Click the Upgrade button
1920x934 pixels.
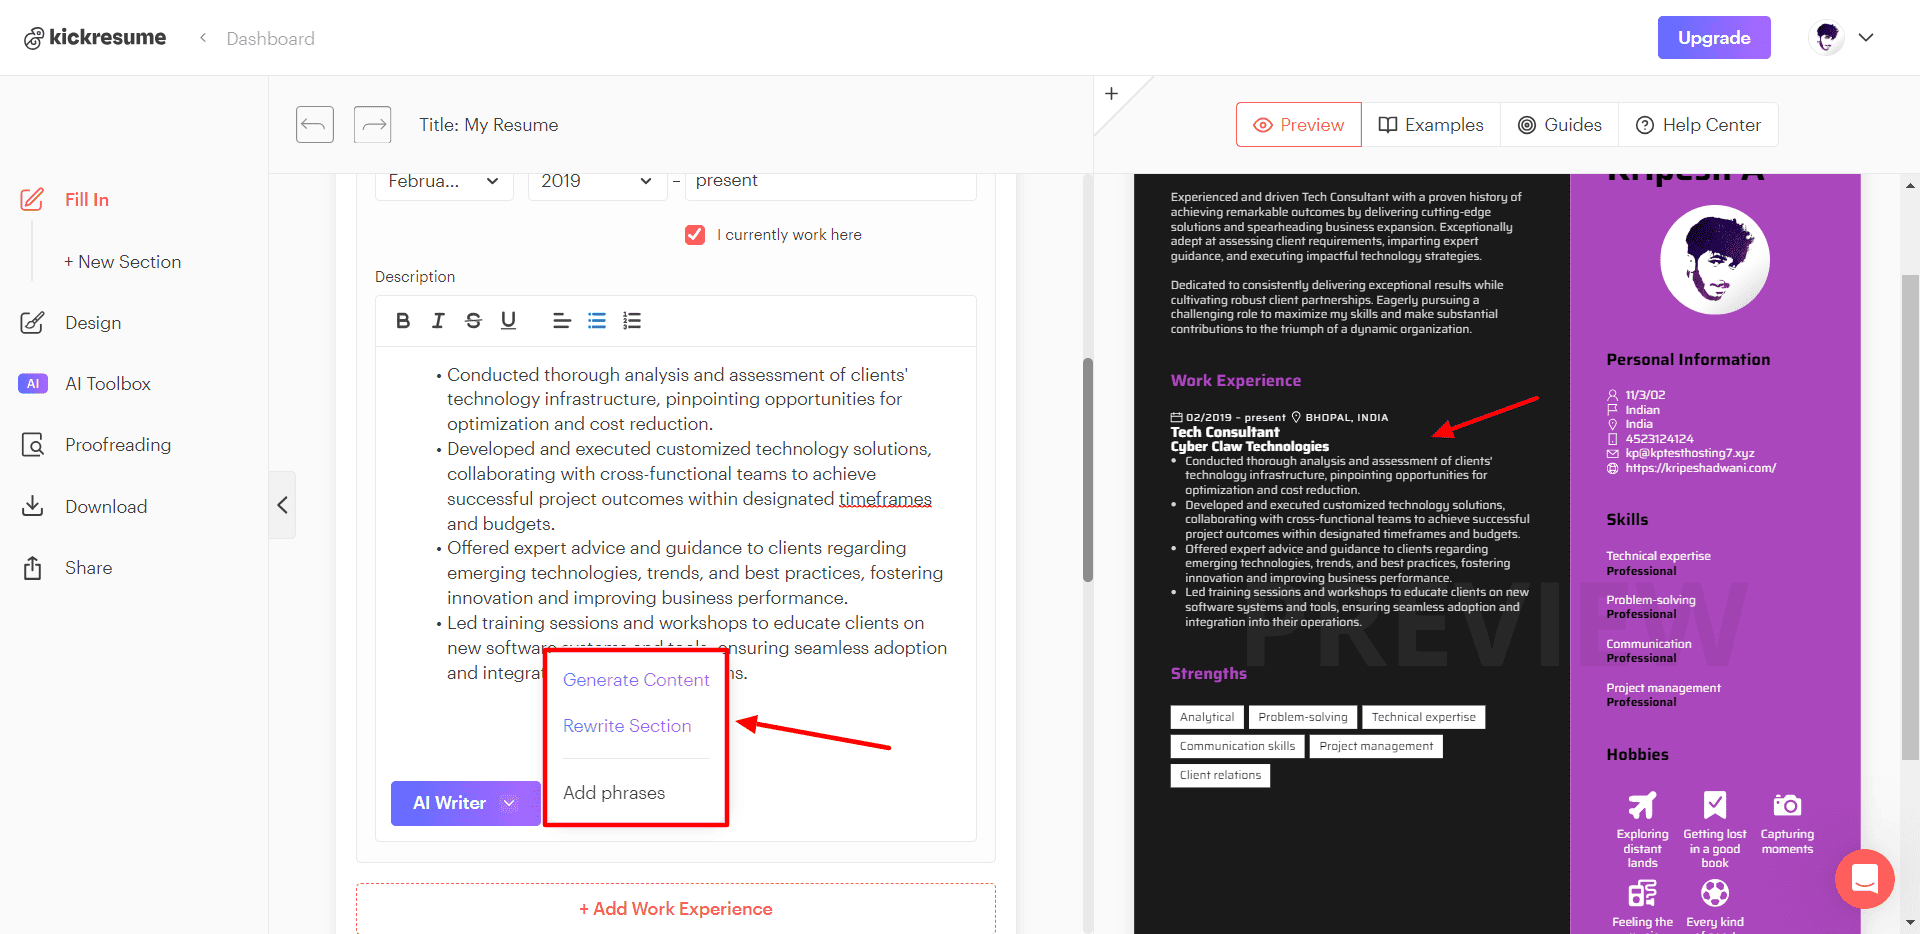[x=1714, y=38]
